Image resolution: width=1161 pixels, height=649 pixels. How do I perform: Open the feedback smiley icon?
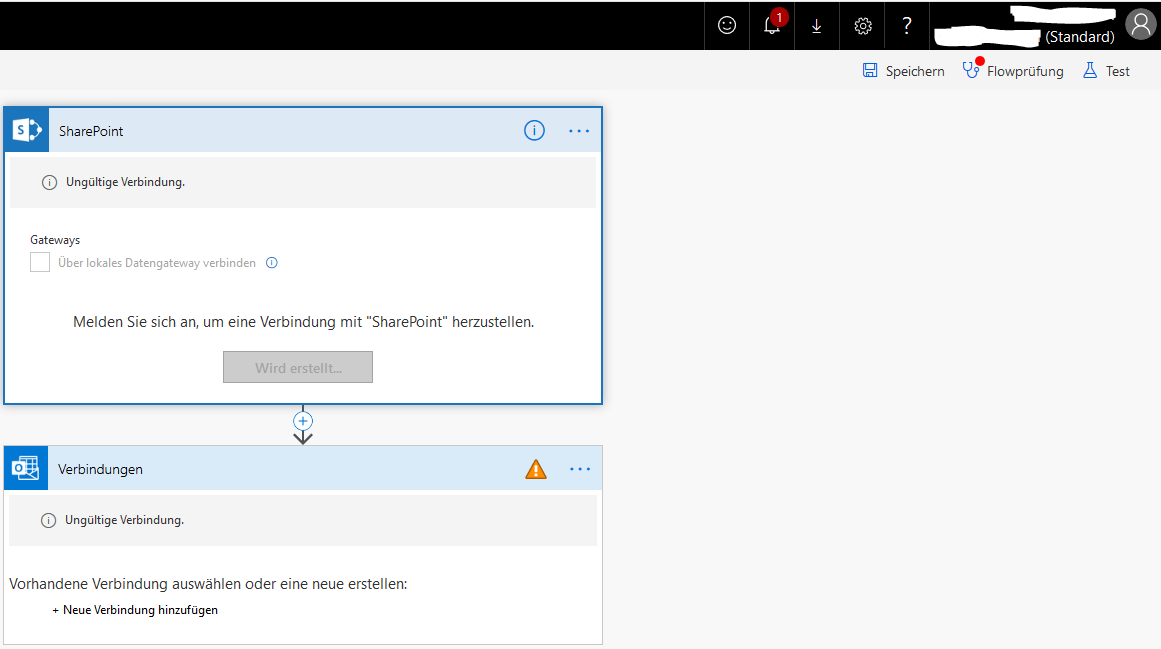(727, 26)
